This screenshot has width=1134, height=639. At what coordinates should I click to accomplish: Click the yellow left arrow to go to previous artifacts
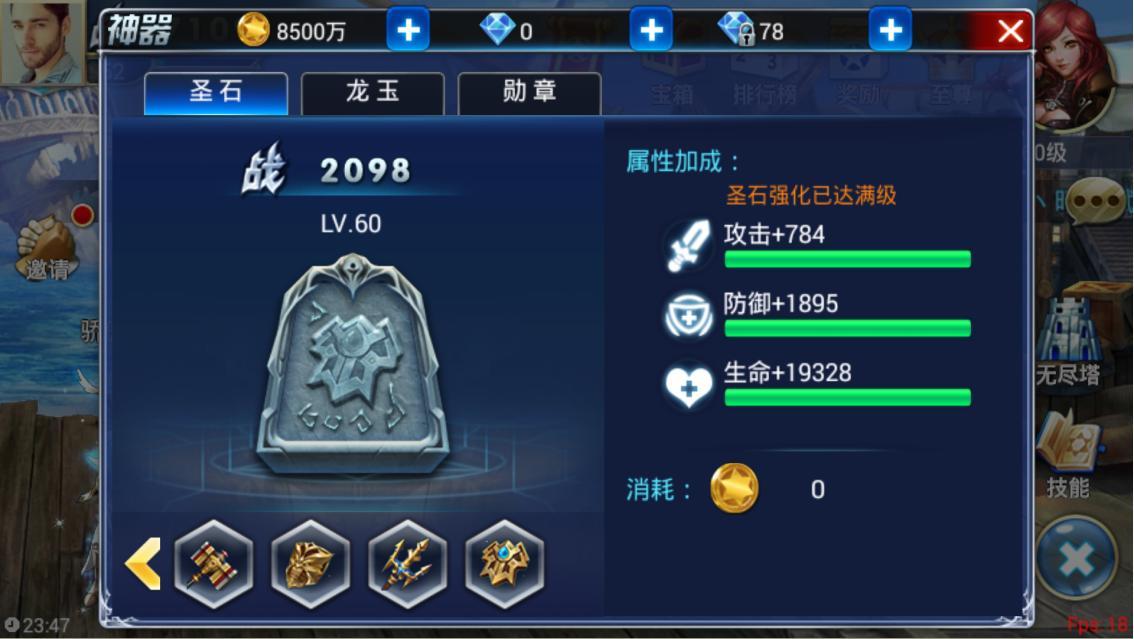coord(143,564)
